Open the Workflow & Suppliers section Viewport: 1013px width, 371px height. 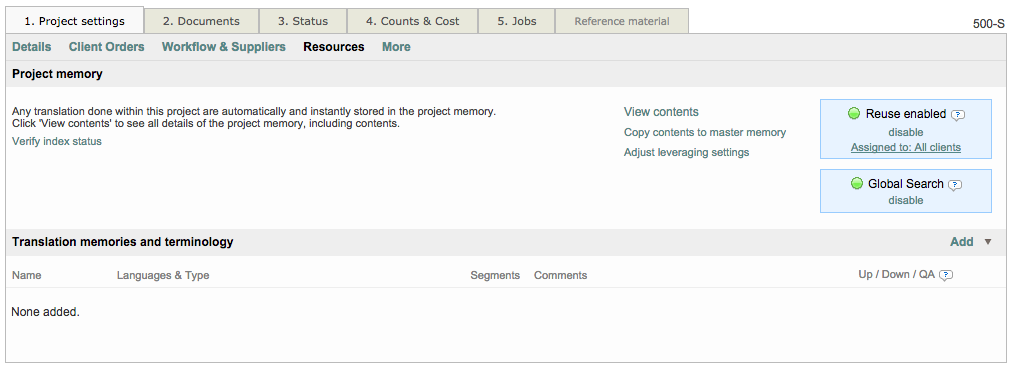click(224, 47)
